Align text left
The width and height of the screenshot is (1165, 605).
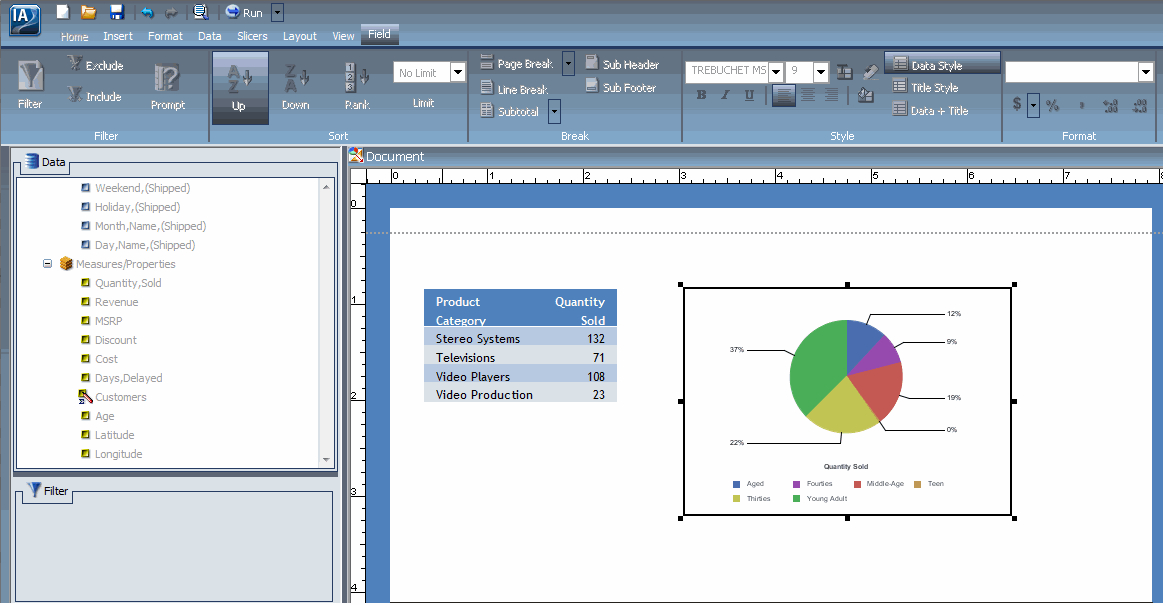coord(783,94)
